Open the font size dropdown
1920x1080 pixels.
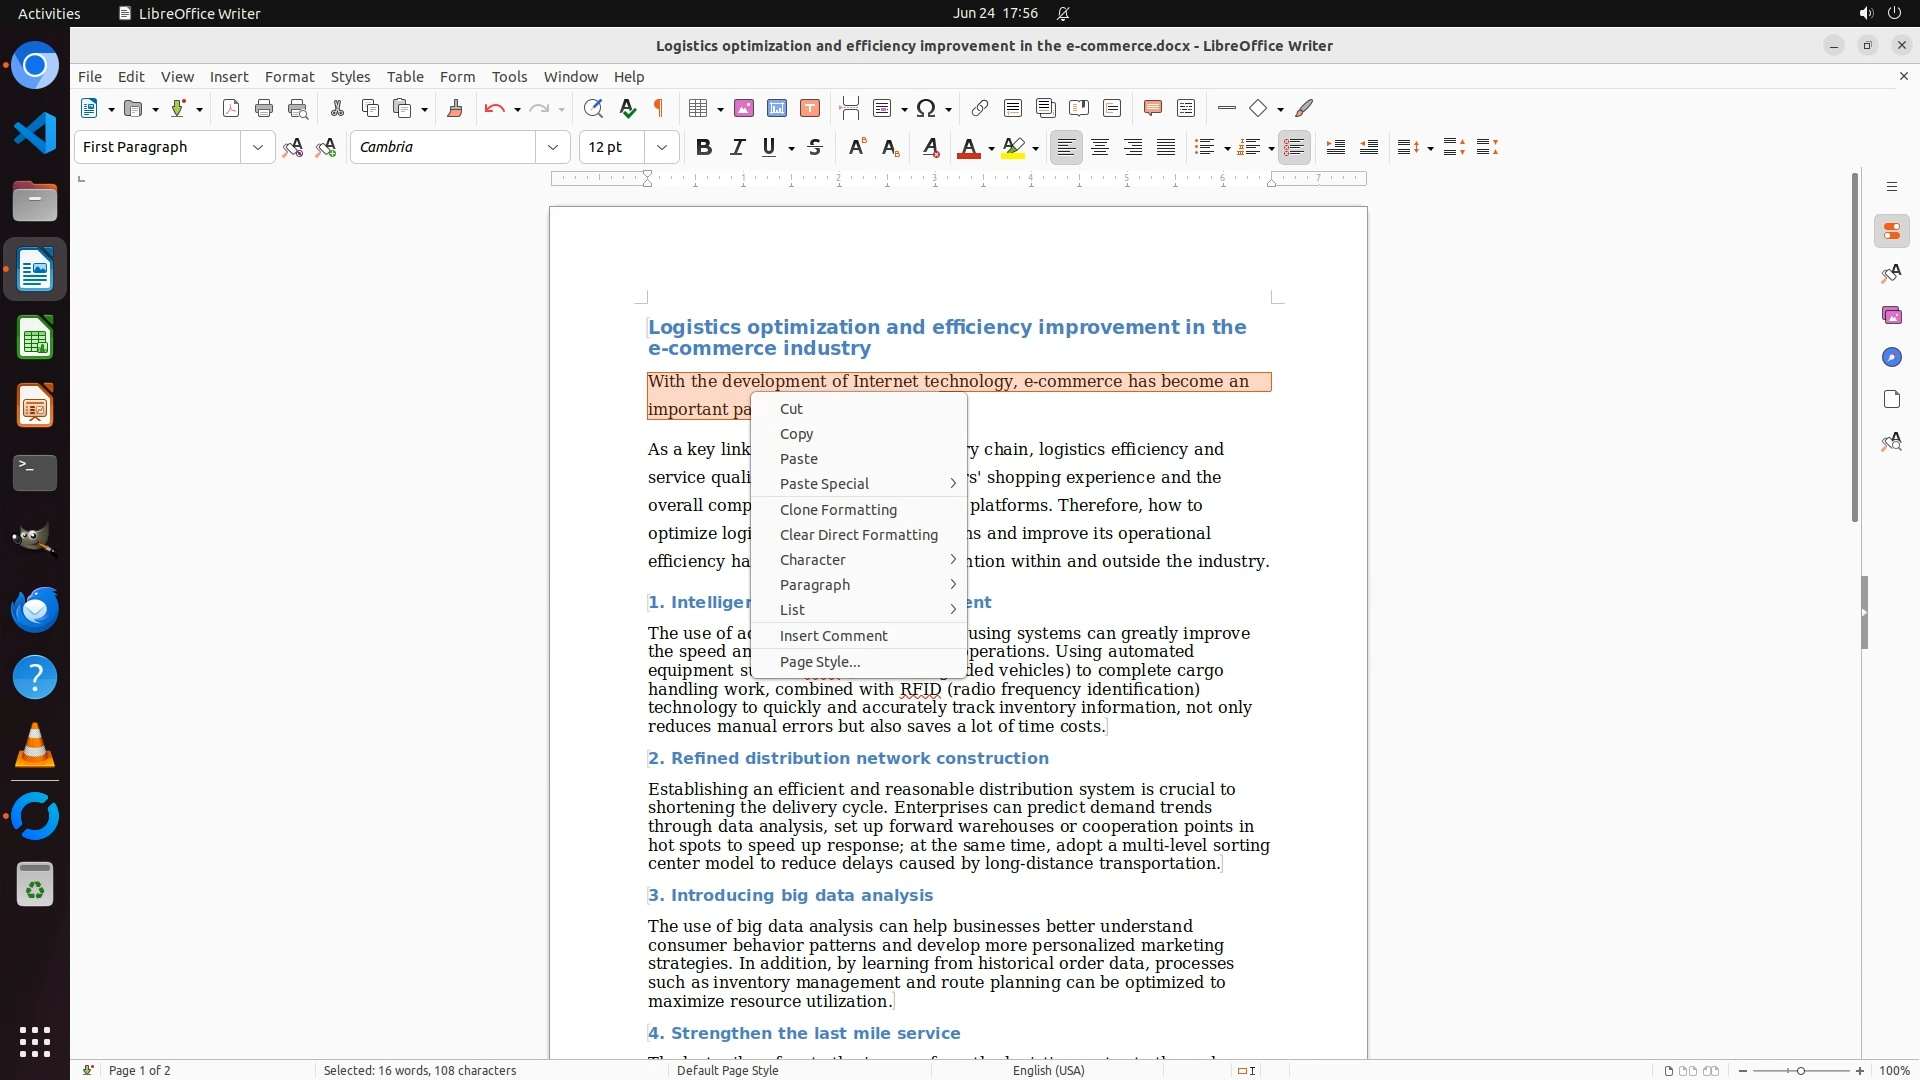point(662,148)
